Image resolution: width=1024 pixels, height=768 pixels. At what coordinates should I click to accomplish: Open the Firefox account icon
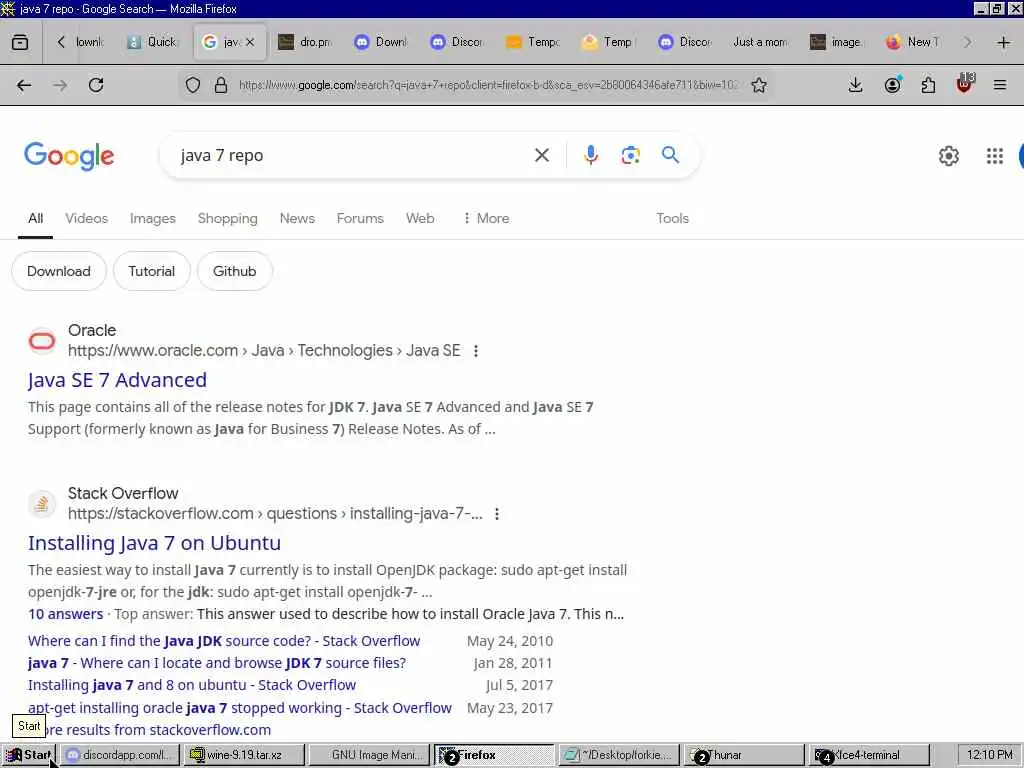(892, 85)
